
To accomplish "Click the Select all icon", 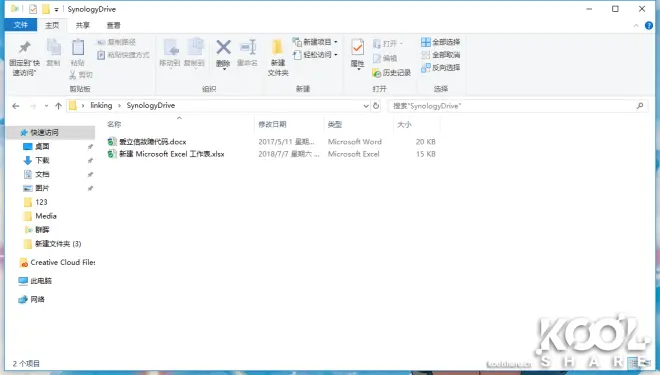I will 426,42.
